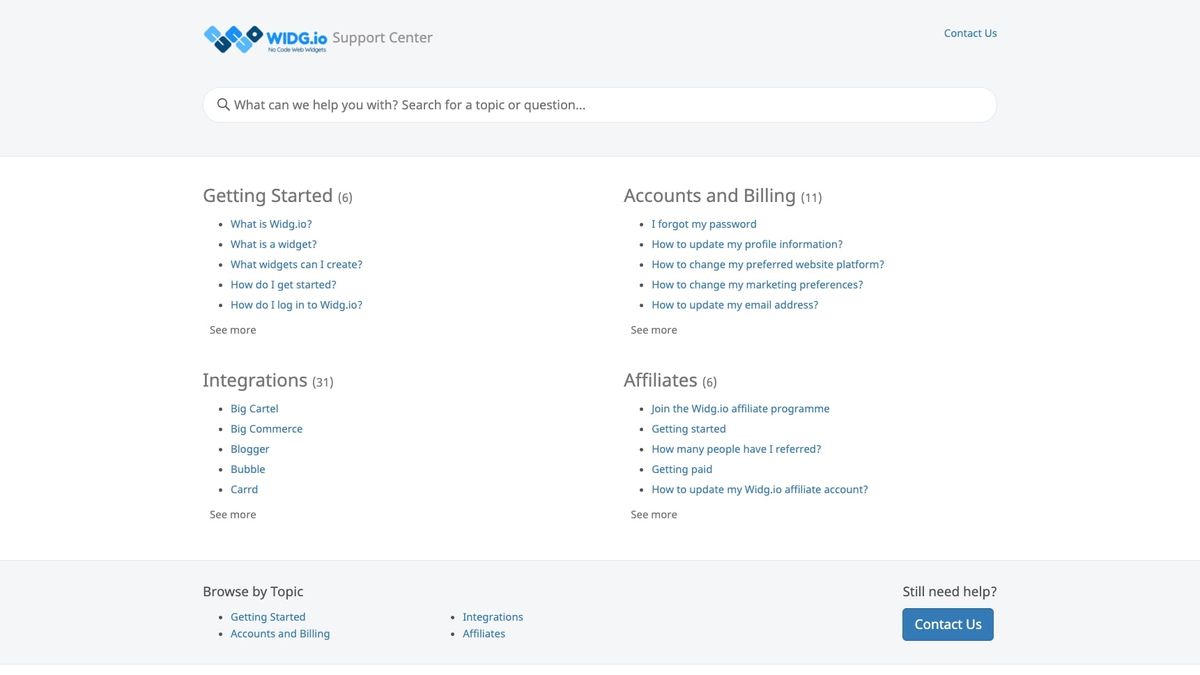Open 'How do I get started?' article
Image resolution: width=1200 pixels, height=675 pixels.
(x=283, y=284)
